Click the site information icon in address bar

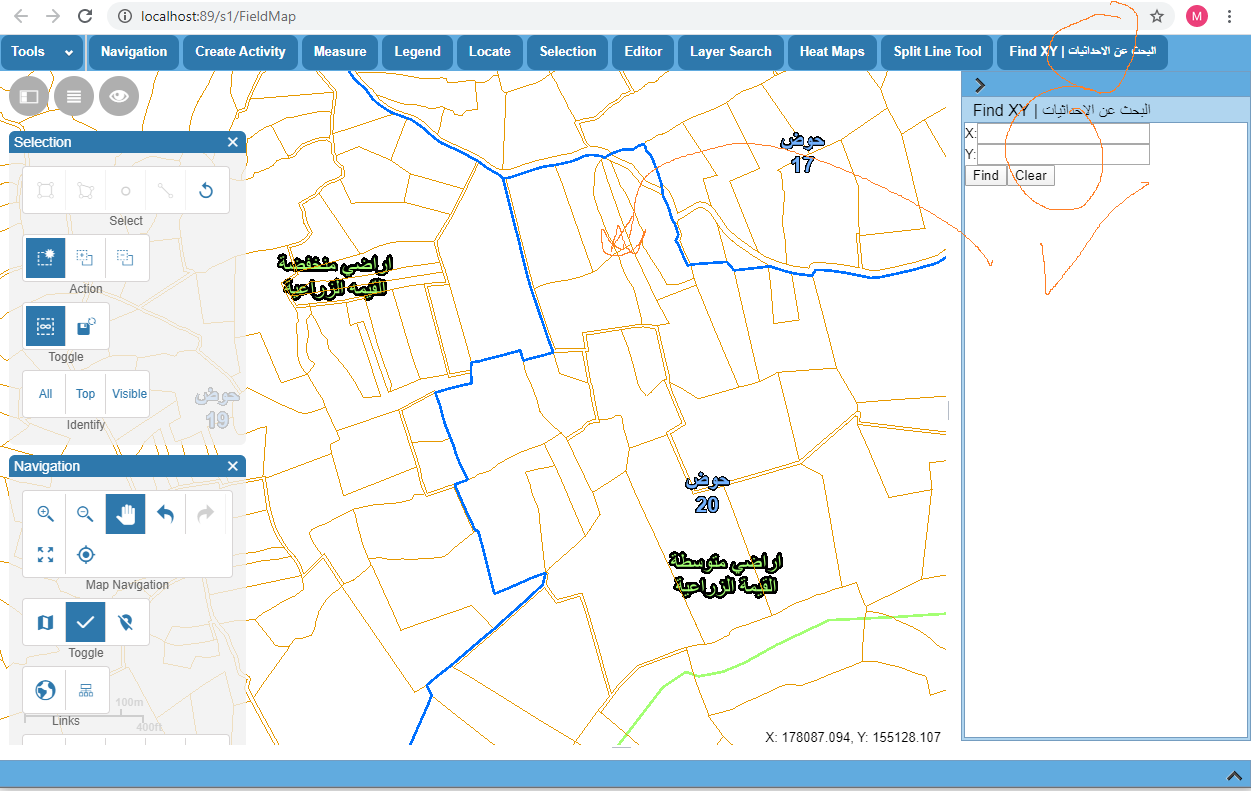(x=124, y=16)
